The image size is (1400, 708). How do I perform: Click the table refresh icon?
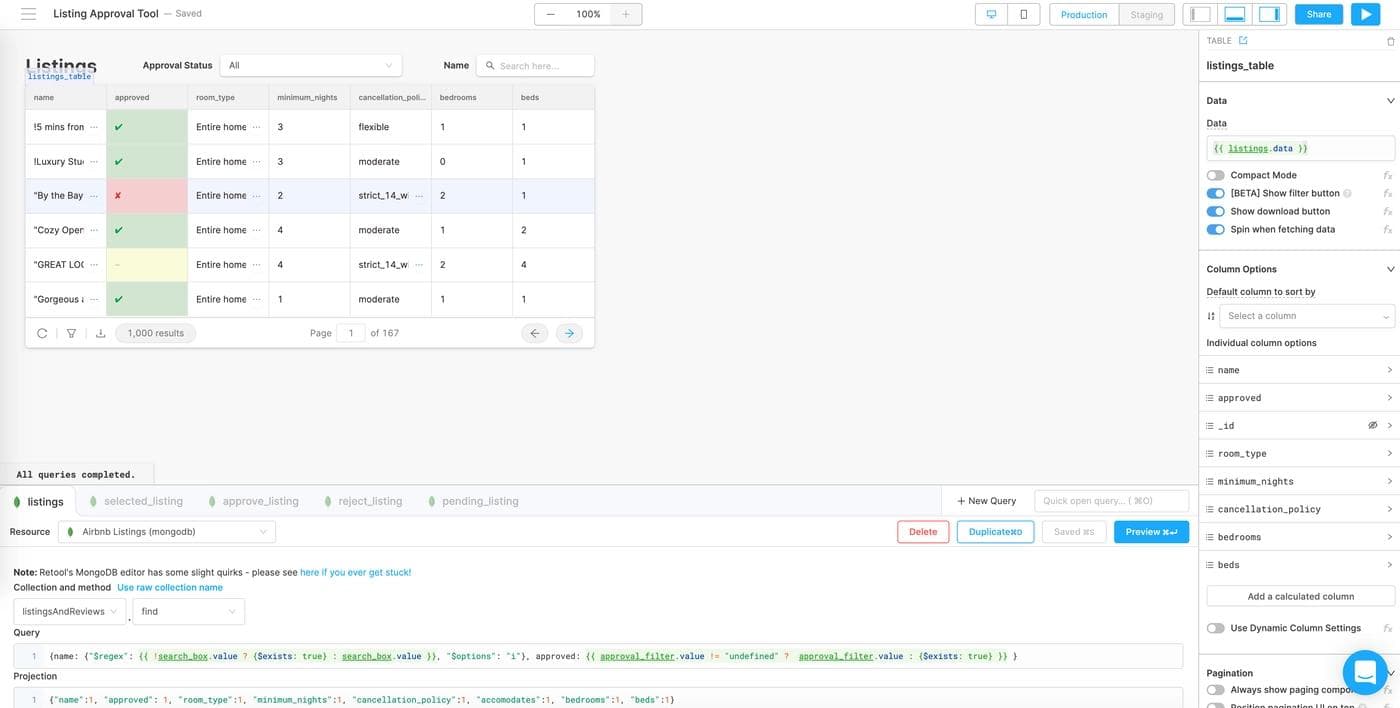tap(42, 333)
